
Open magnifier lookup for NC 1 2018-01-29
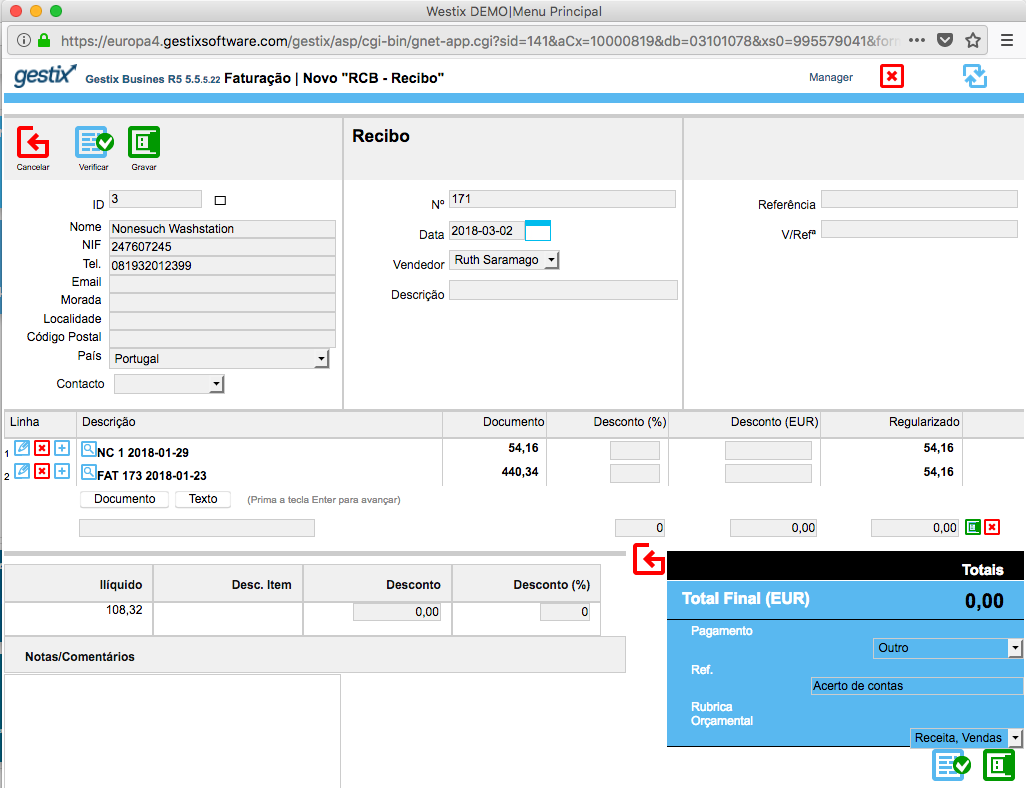pyautogui.click(x=88, y=448)
